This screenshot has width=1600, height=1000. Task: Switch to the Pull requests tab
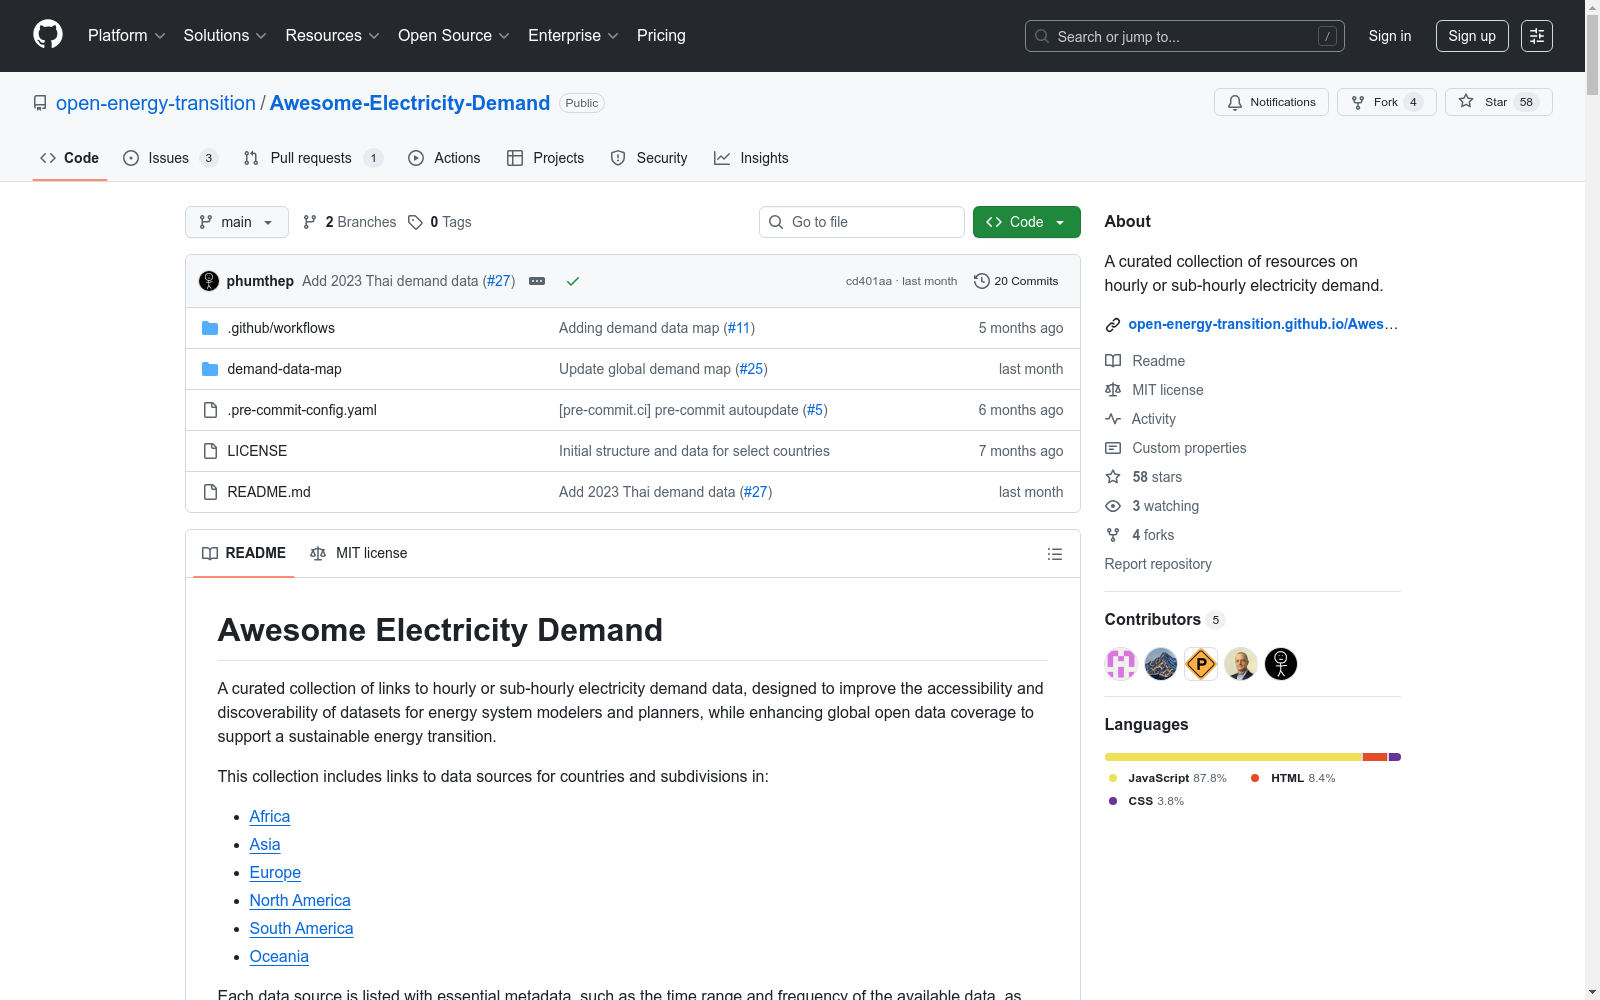pyautogui.click(x=313, y=158)
